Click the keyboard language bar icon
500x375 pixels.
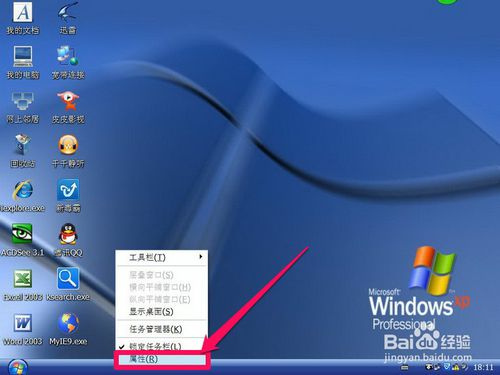(x=405, y=368)
